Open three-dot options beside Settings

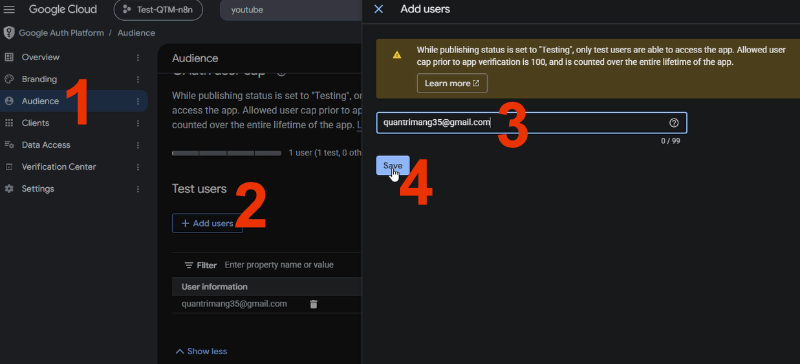point(138,189)
